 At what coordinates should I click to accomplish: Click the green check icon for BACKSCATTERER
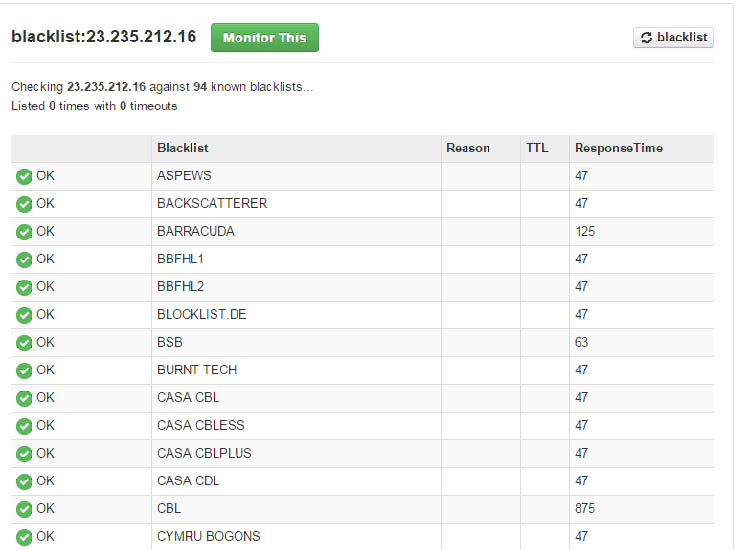coord(24,204)
